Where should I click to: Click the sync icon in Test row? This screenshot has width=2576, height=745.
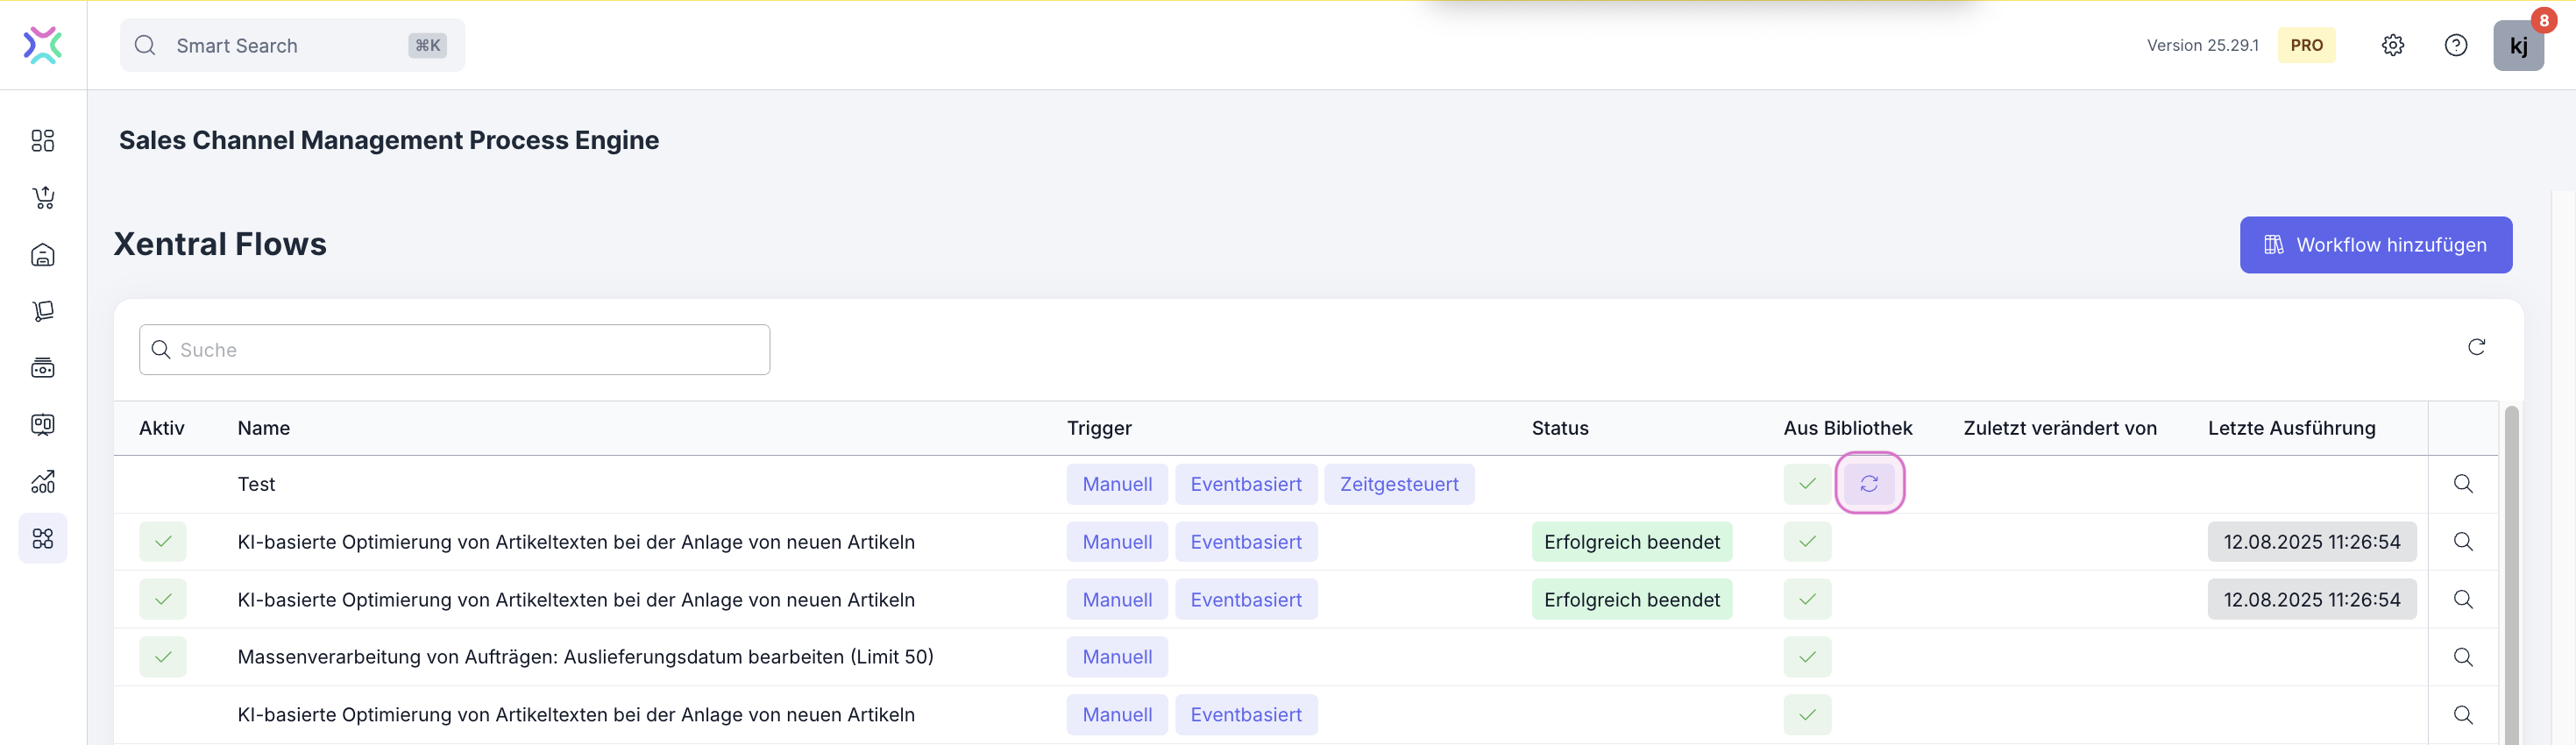coord(1868,484)
